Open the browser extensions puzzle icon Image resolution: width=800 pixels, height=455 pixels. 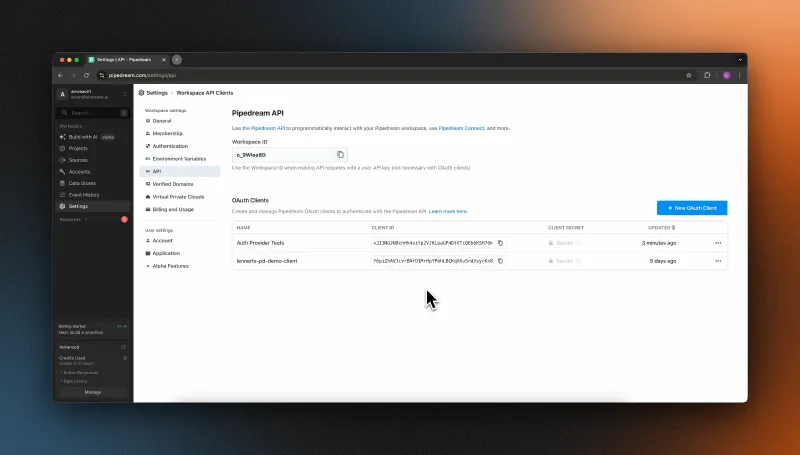(x=707, y=75)
